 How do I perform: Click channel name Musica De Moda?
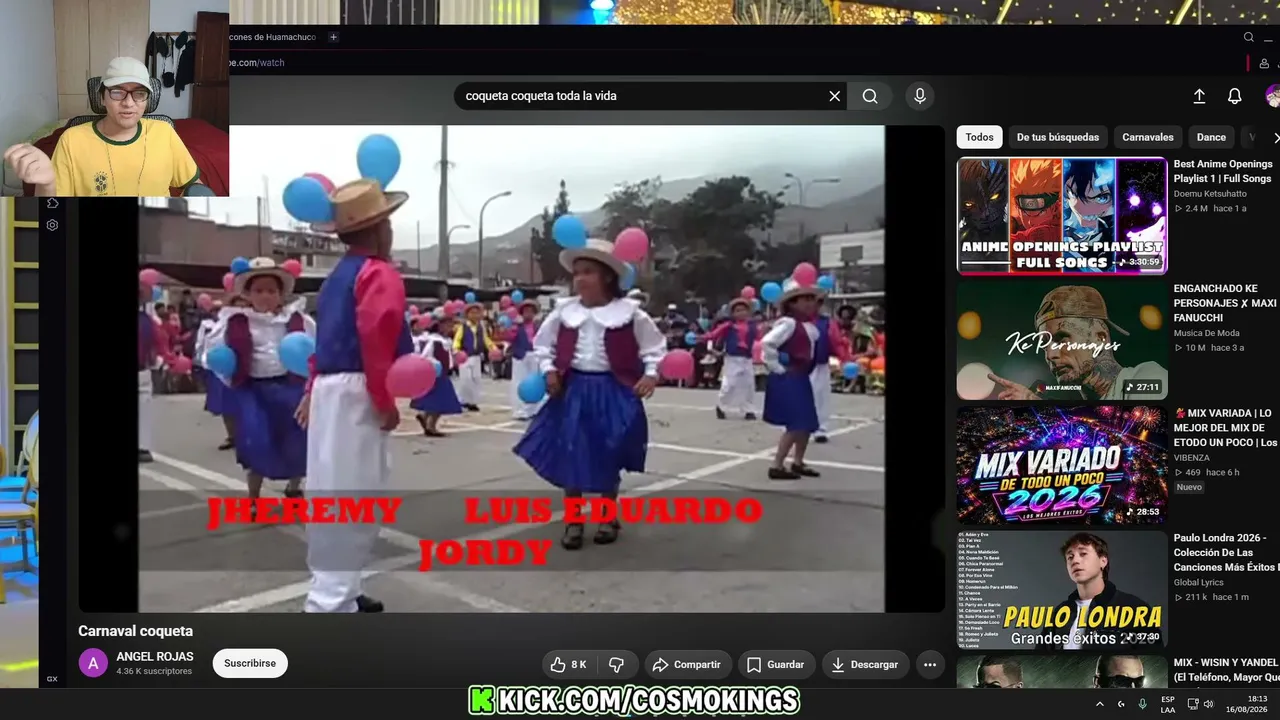click(1206, 333)
